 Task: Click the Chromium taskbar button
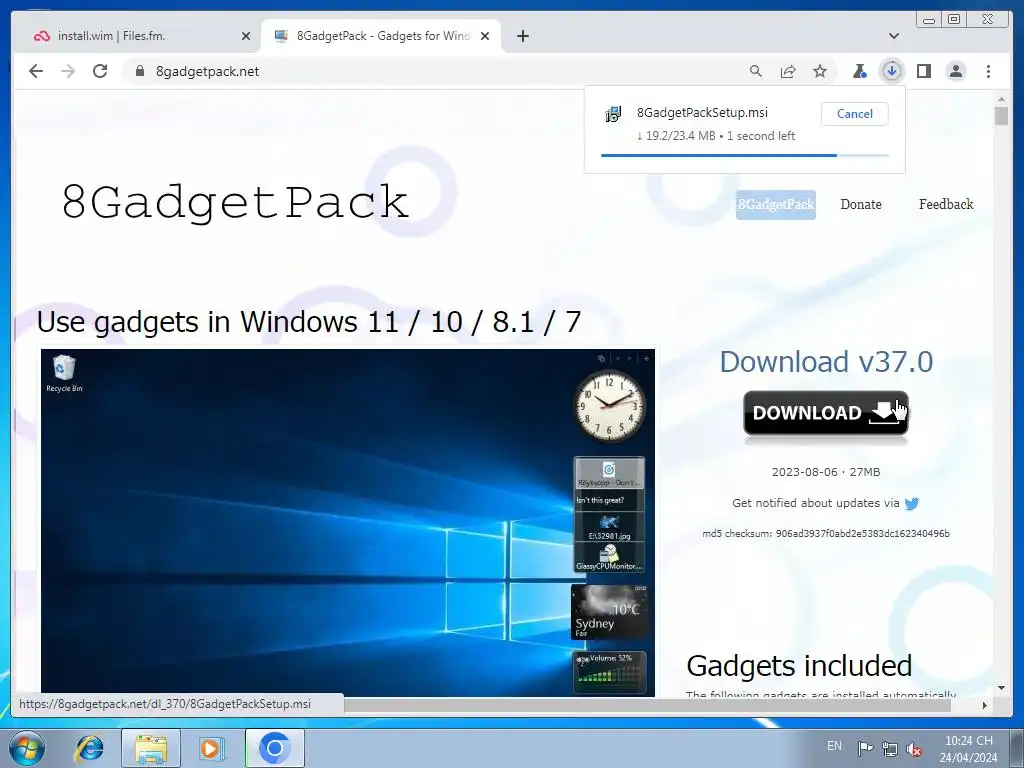tap(274, 748)
